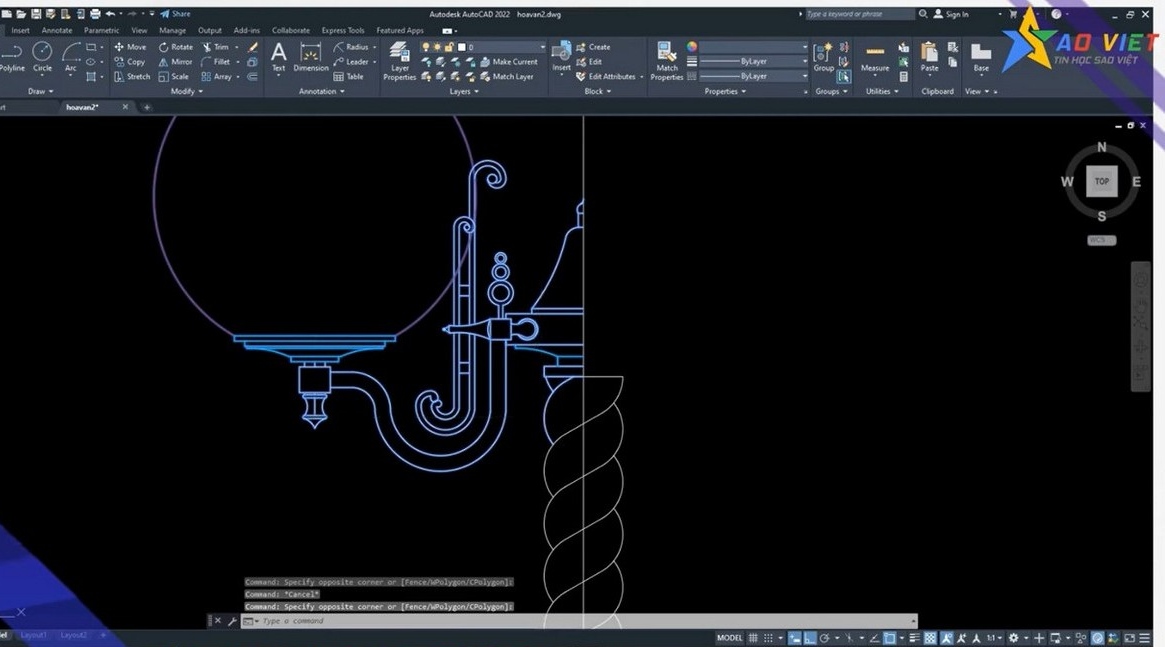Open the layer dropdown showing layer 0
Image resolution: width=1165 pixels, height=647 pixels.
500,46
